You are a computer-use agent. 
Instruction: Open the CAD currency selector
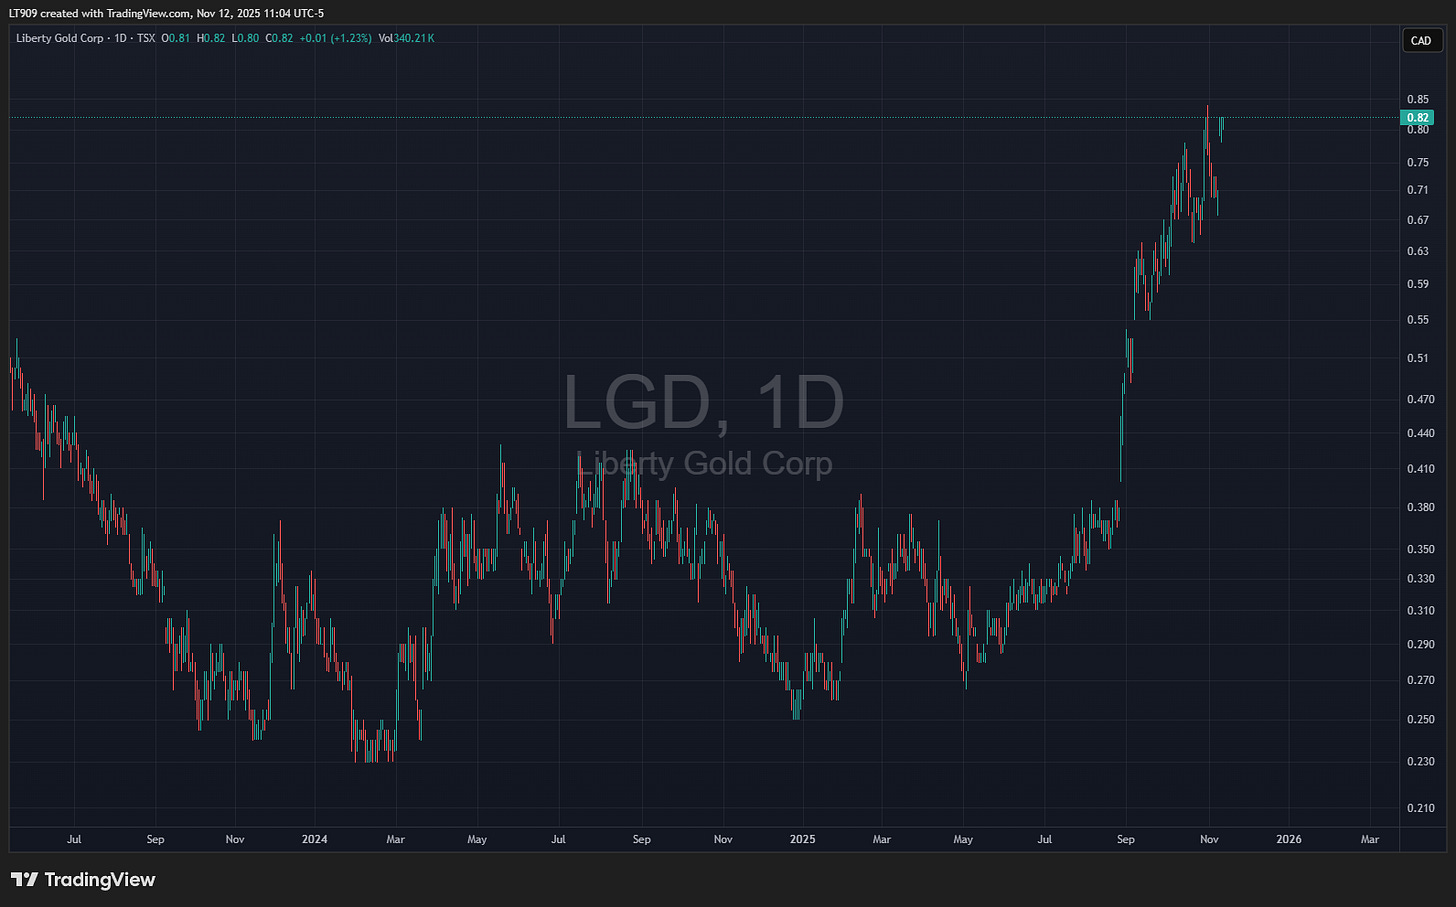pyautogui.click(x=1421, y=41)
